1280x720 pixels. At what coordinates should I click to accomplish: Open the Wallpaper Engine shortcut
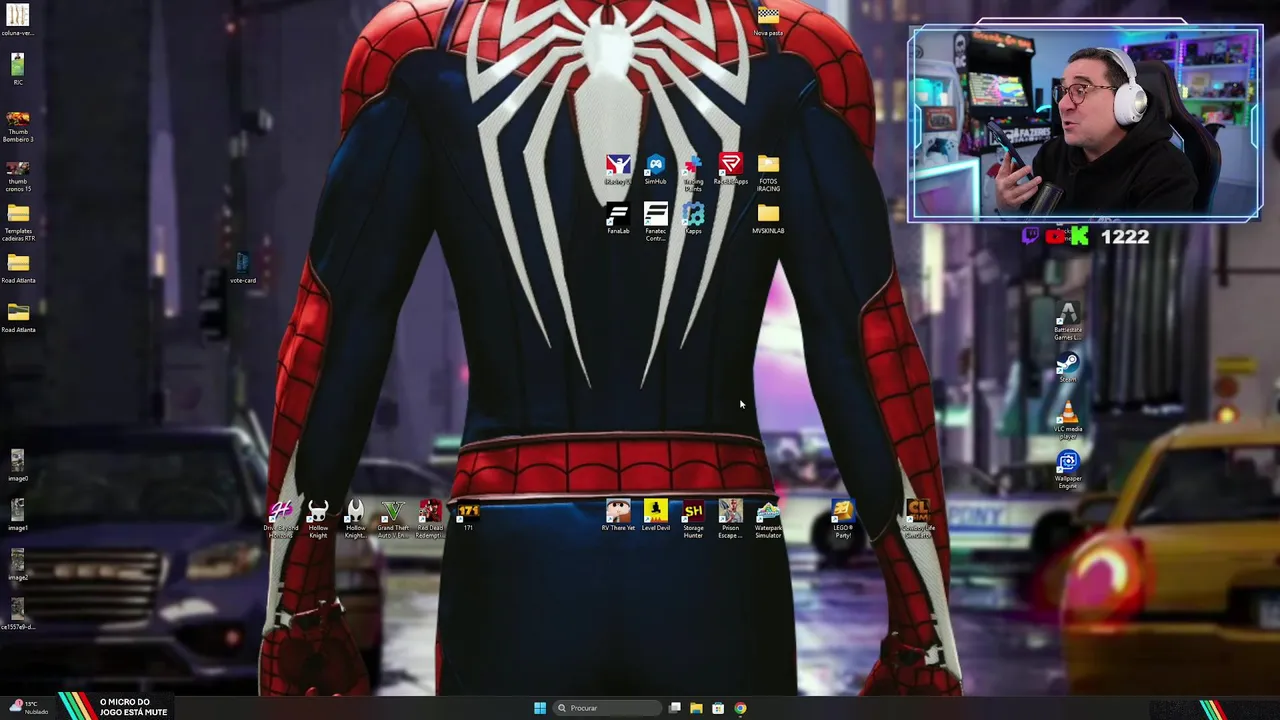pyautogui.click(x=1068, y=469)
